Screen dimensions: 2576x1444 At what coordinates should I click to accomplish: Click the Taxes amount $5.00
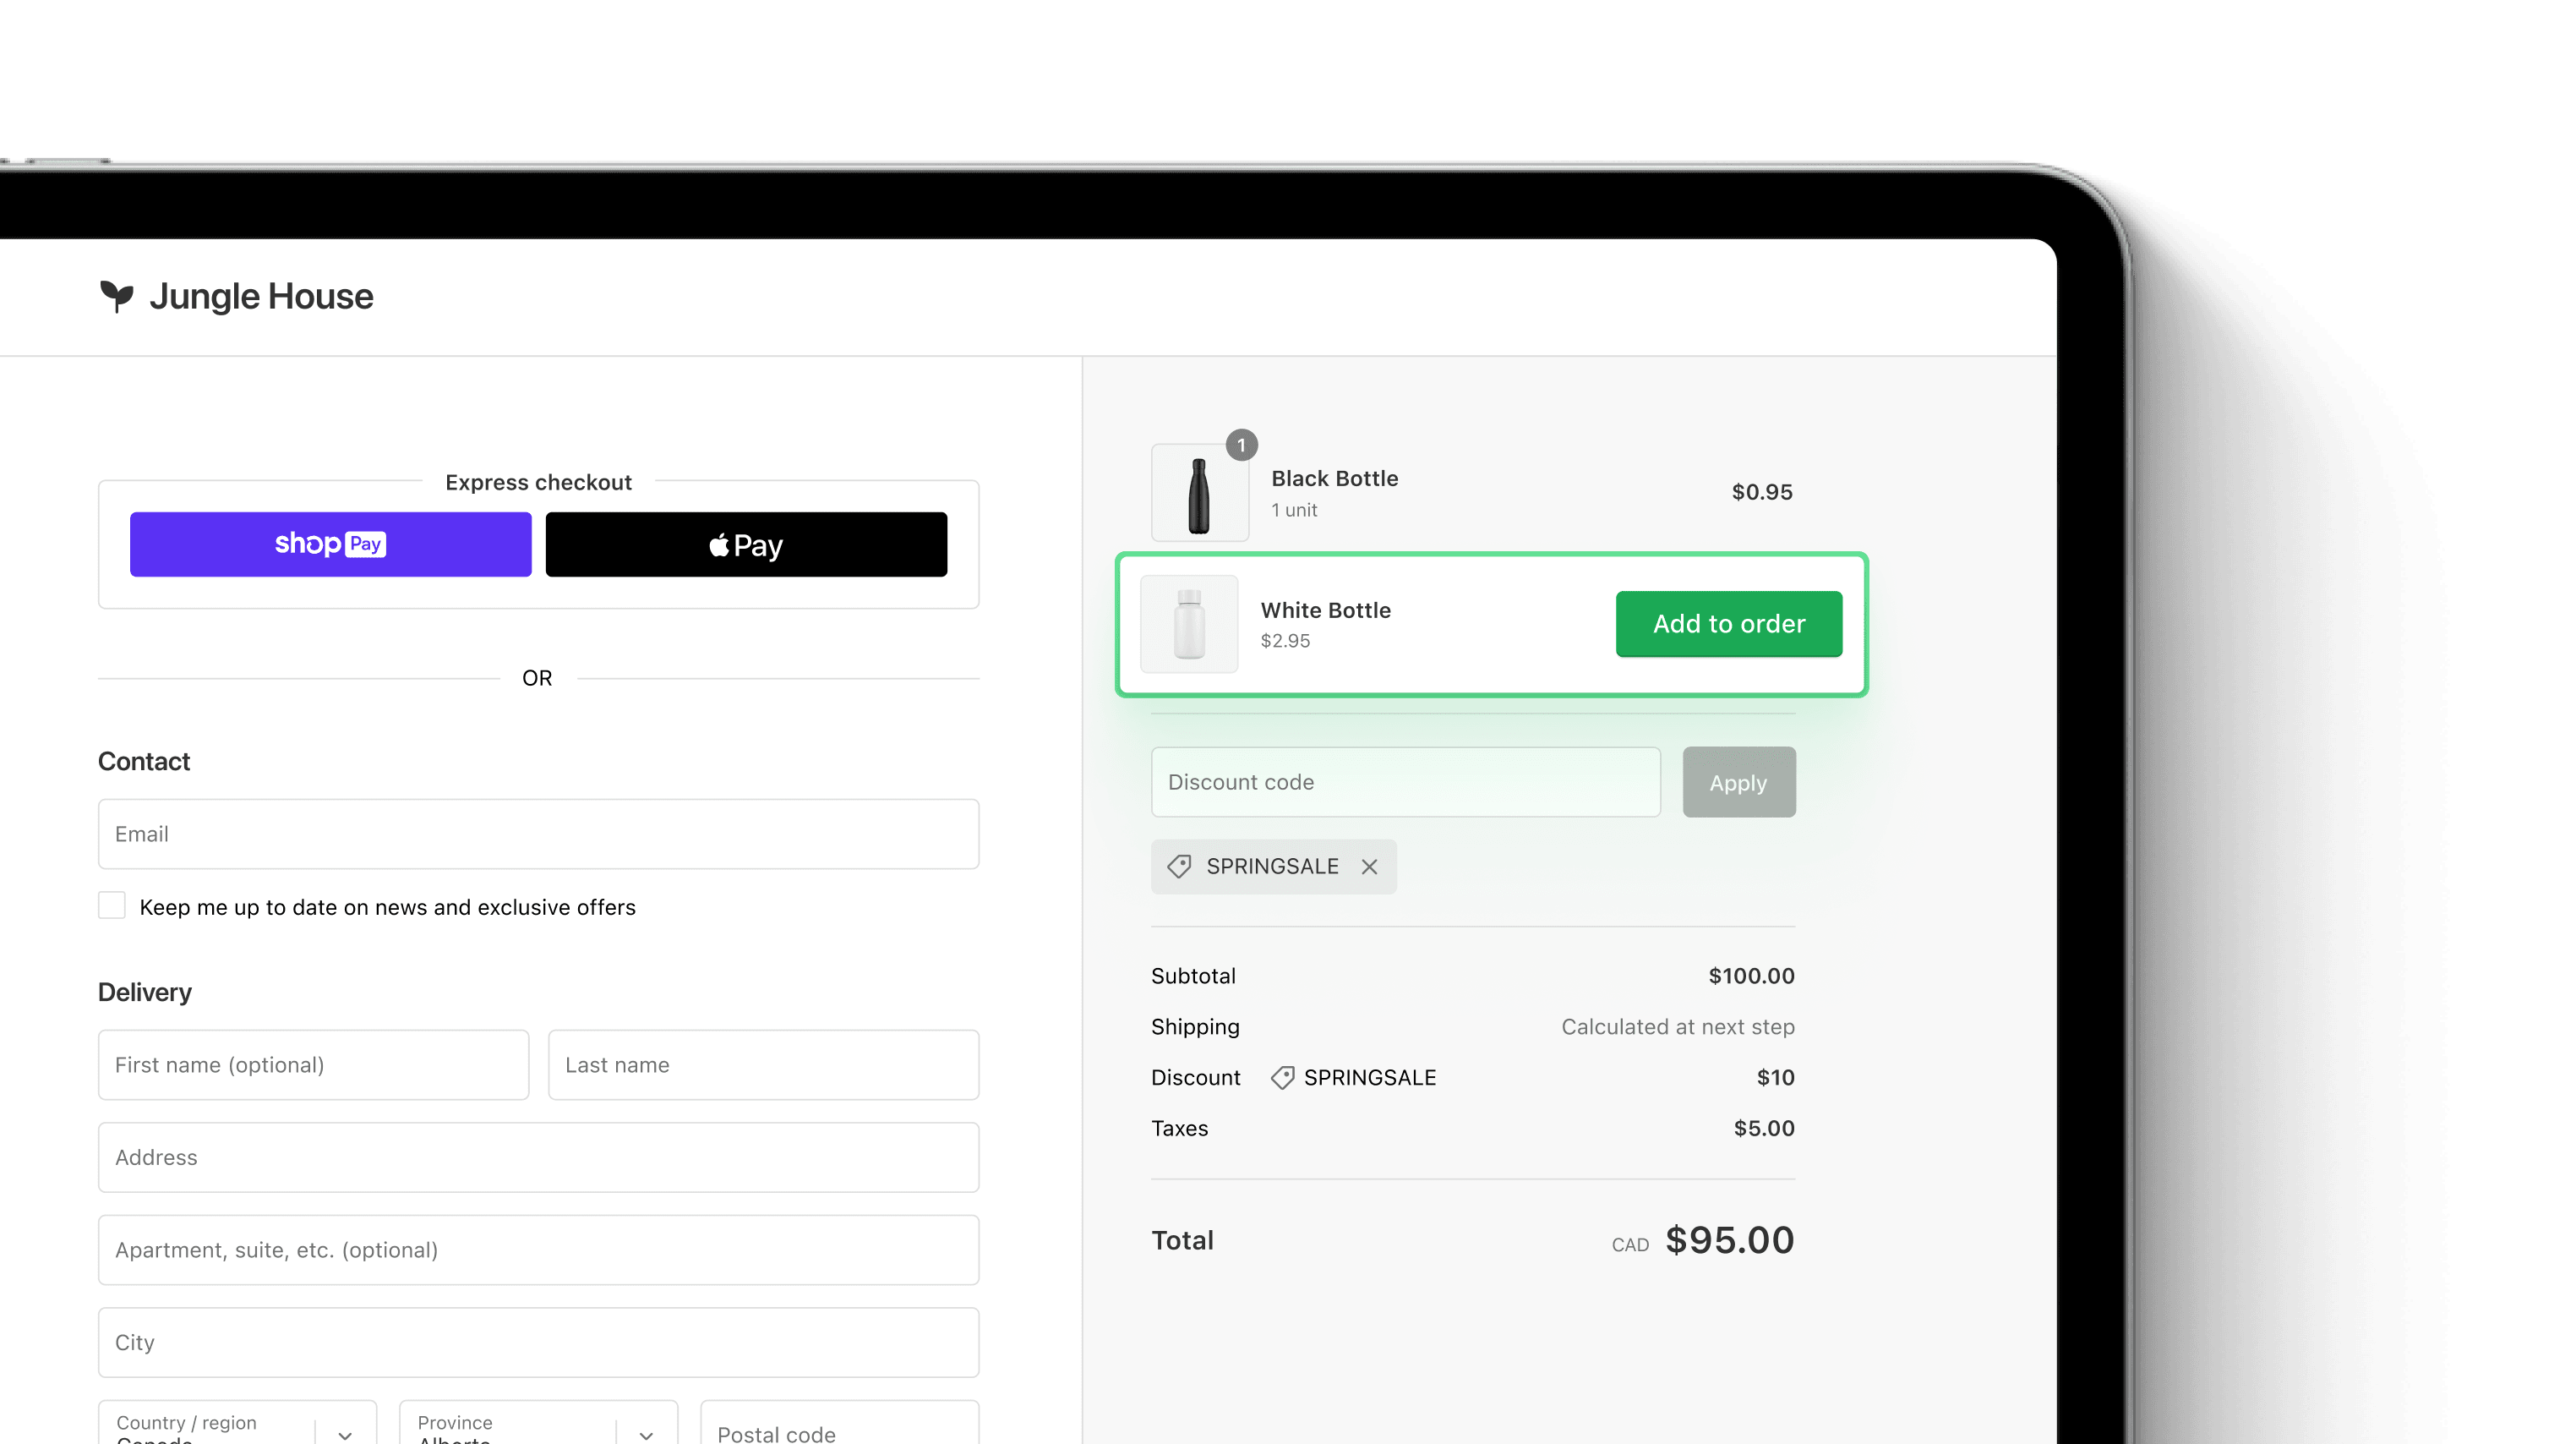tap(1764, 1129)
